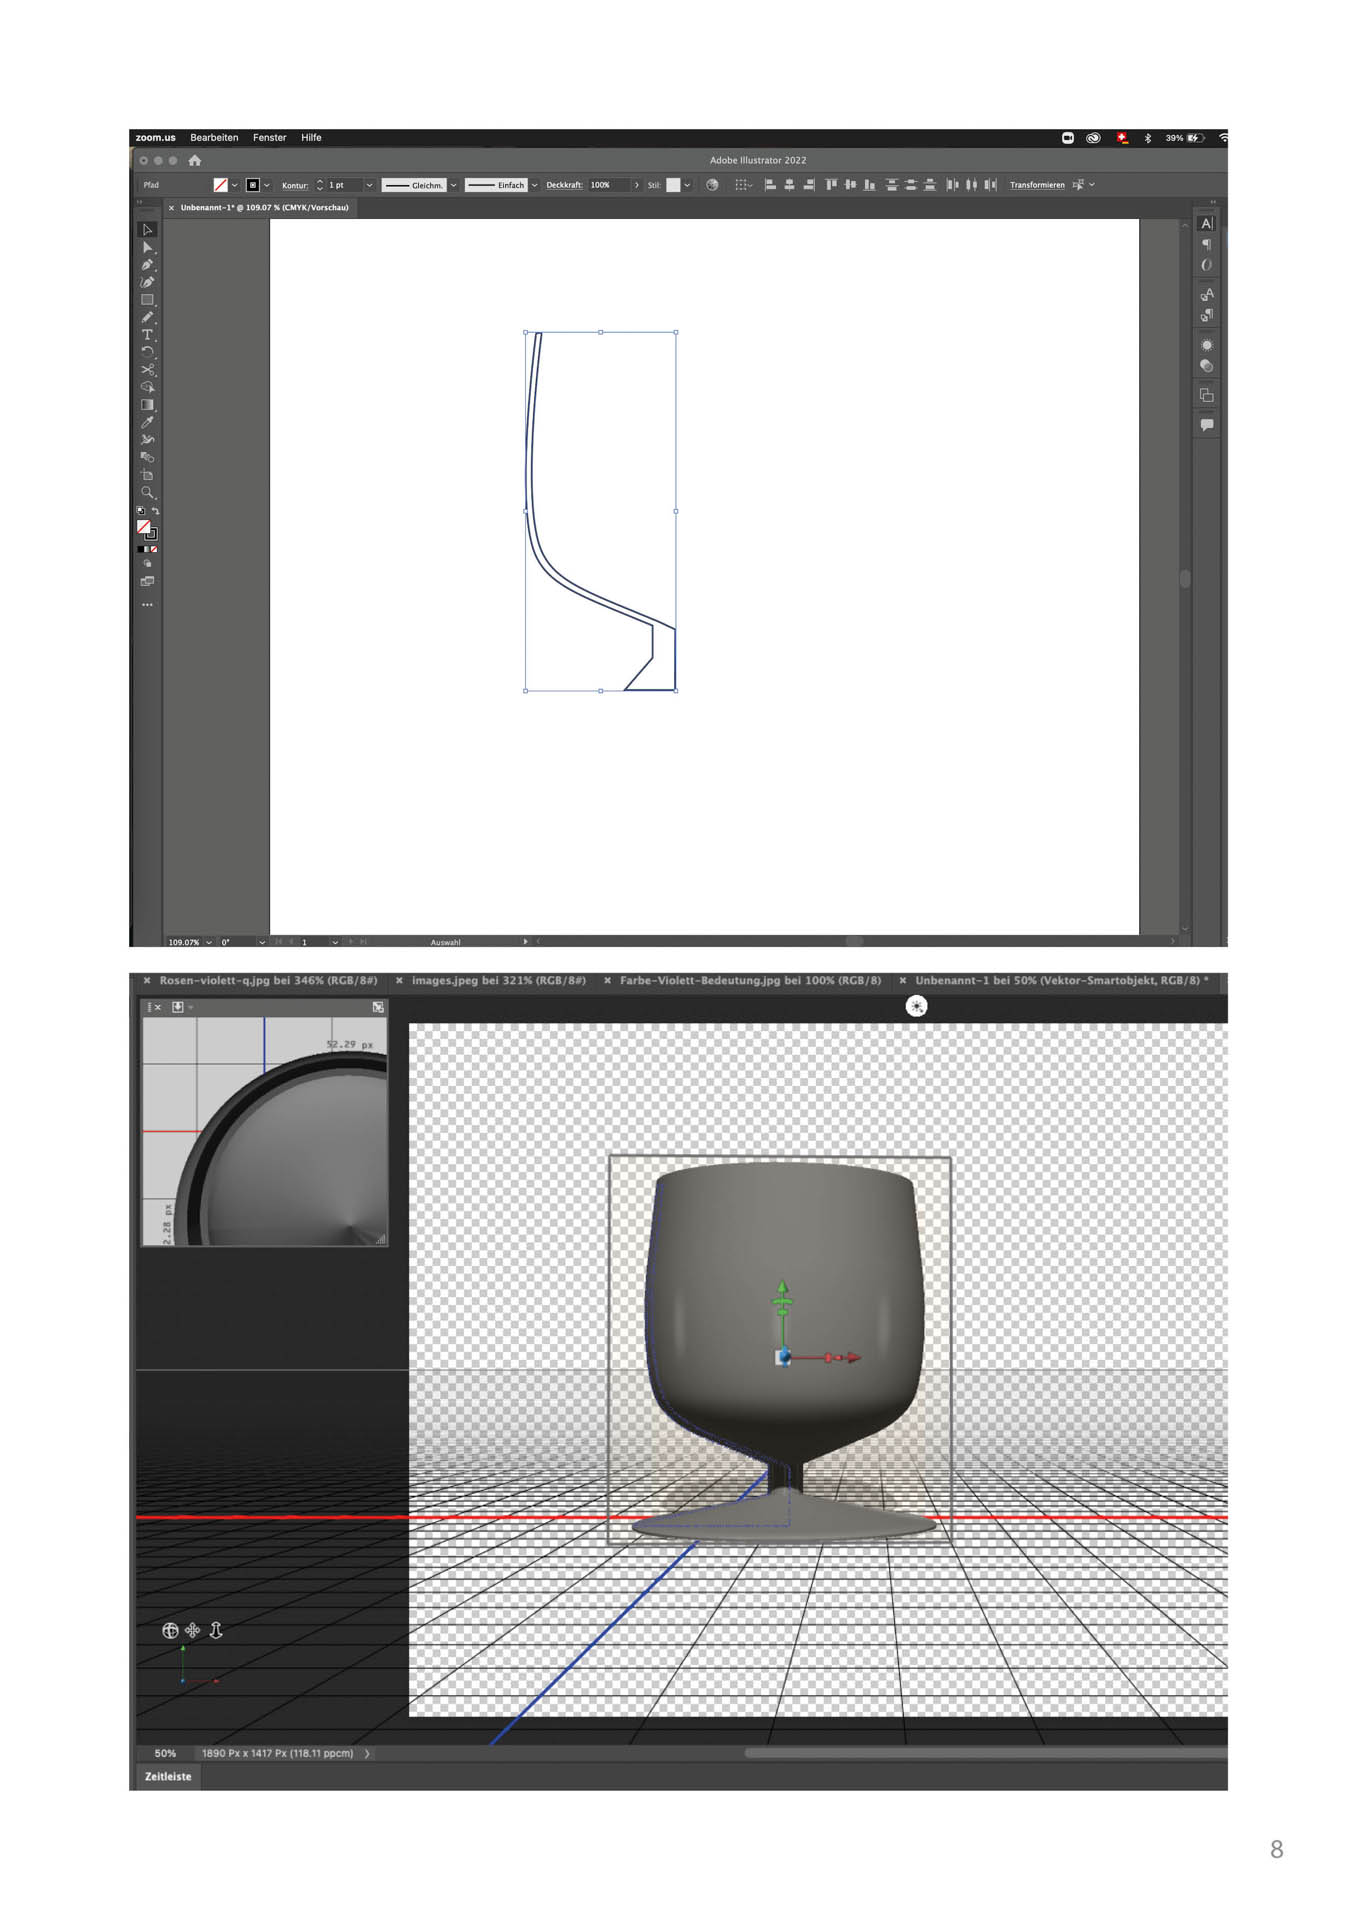Open the Fenster menu
This screenshot has width=1357, height=1920.
tap(269, 138)
